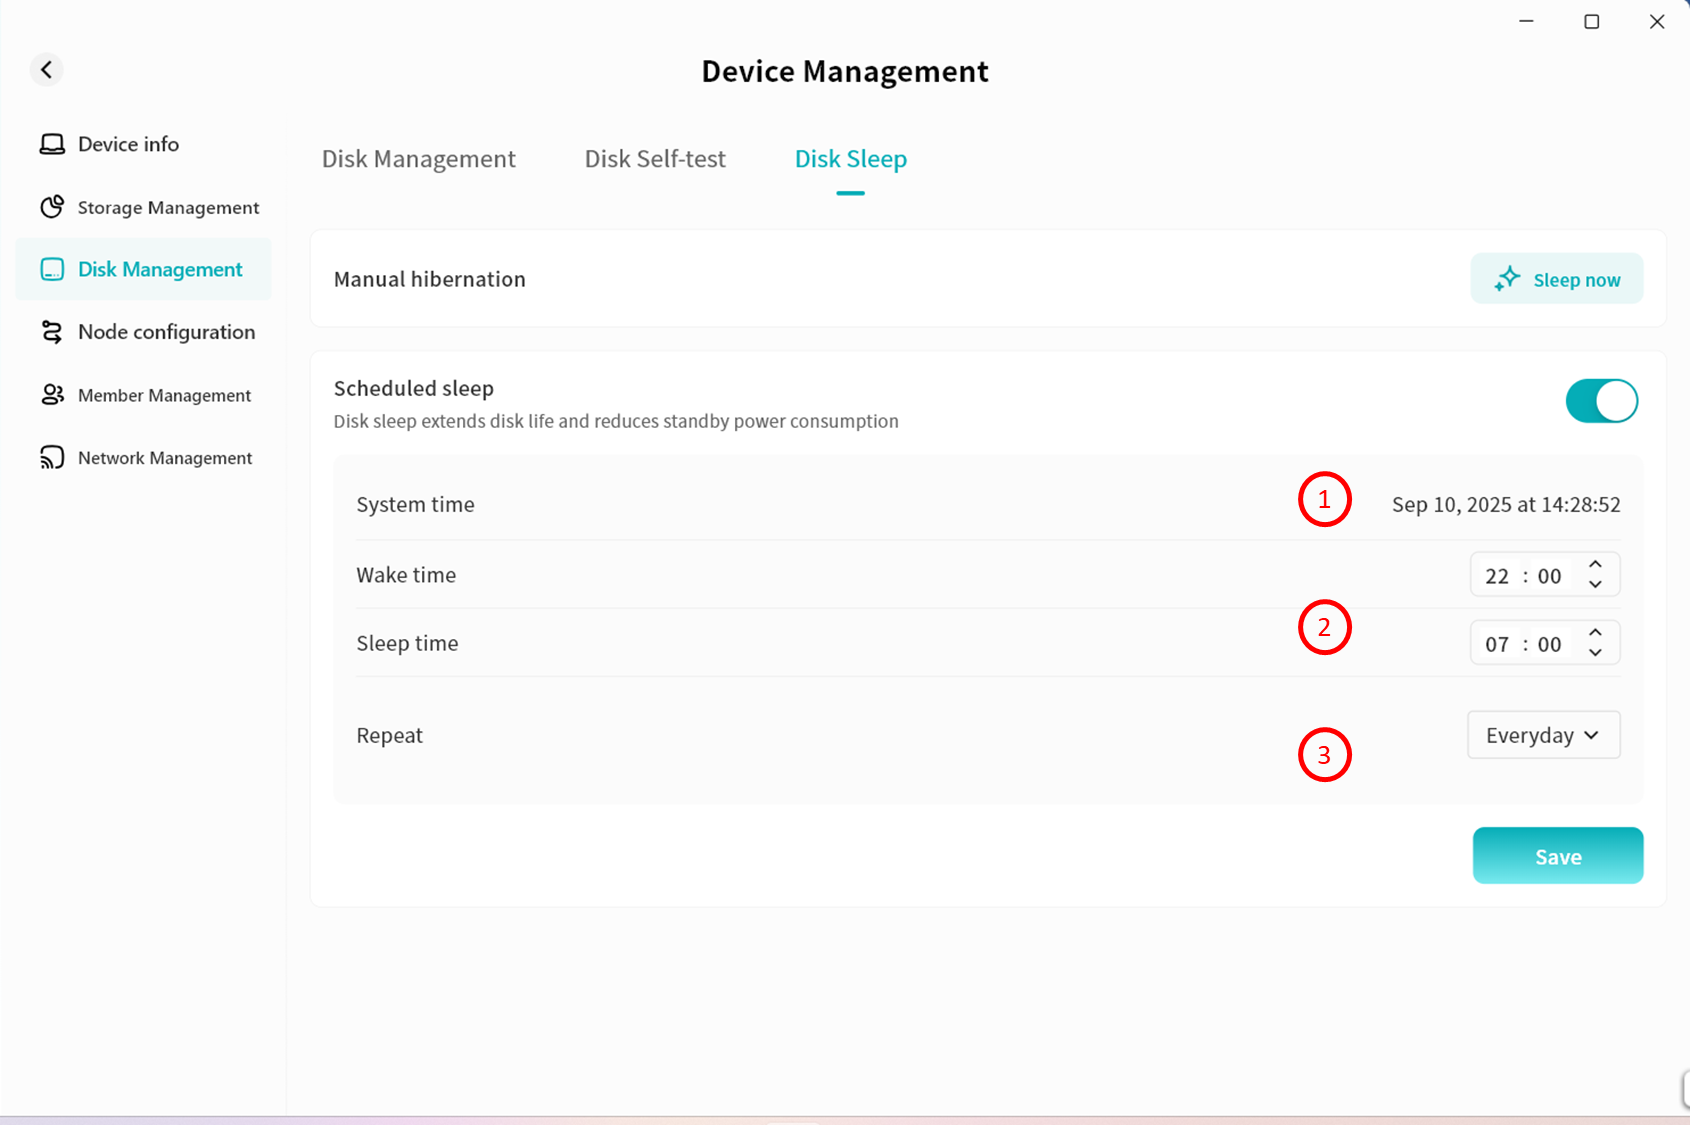Select the Disk Management sidebar icon
Image resolution: width=1690 pixels, height=1125 pixels.
pos(52,269)
